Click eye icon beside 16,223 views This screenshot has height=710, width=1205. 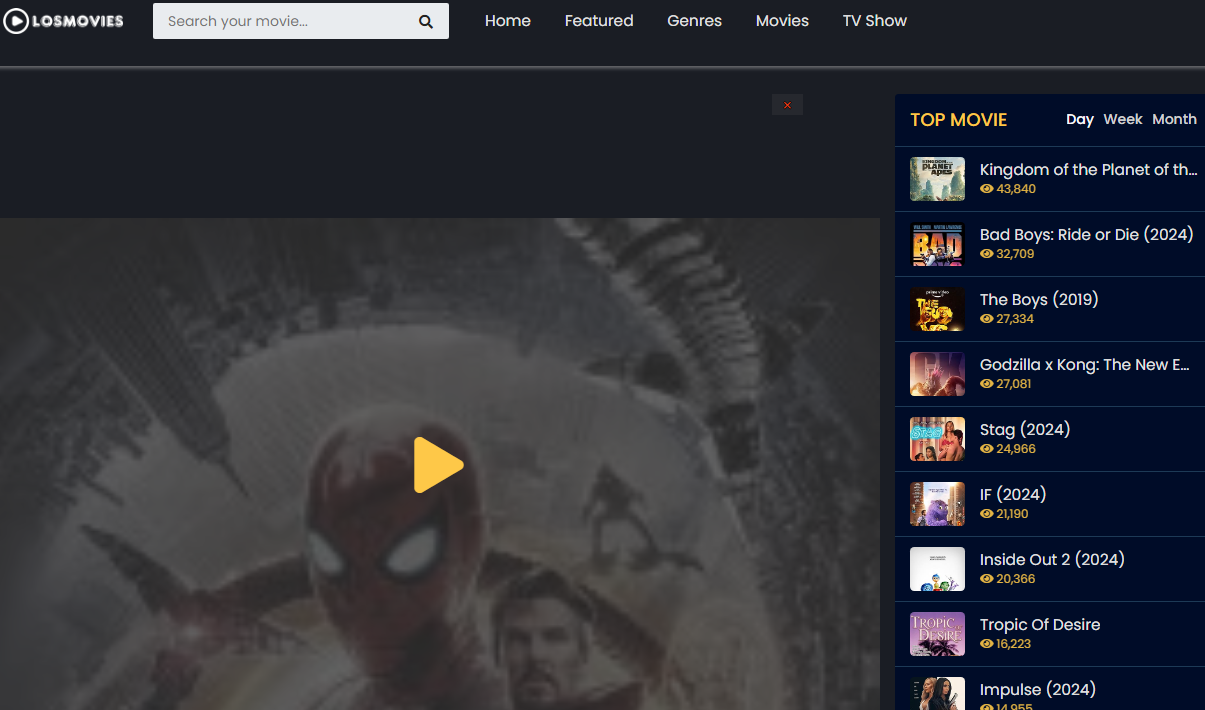point(987,644)
